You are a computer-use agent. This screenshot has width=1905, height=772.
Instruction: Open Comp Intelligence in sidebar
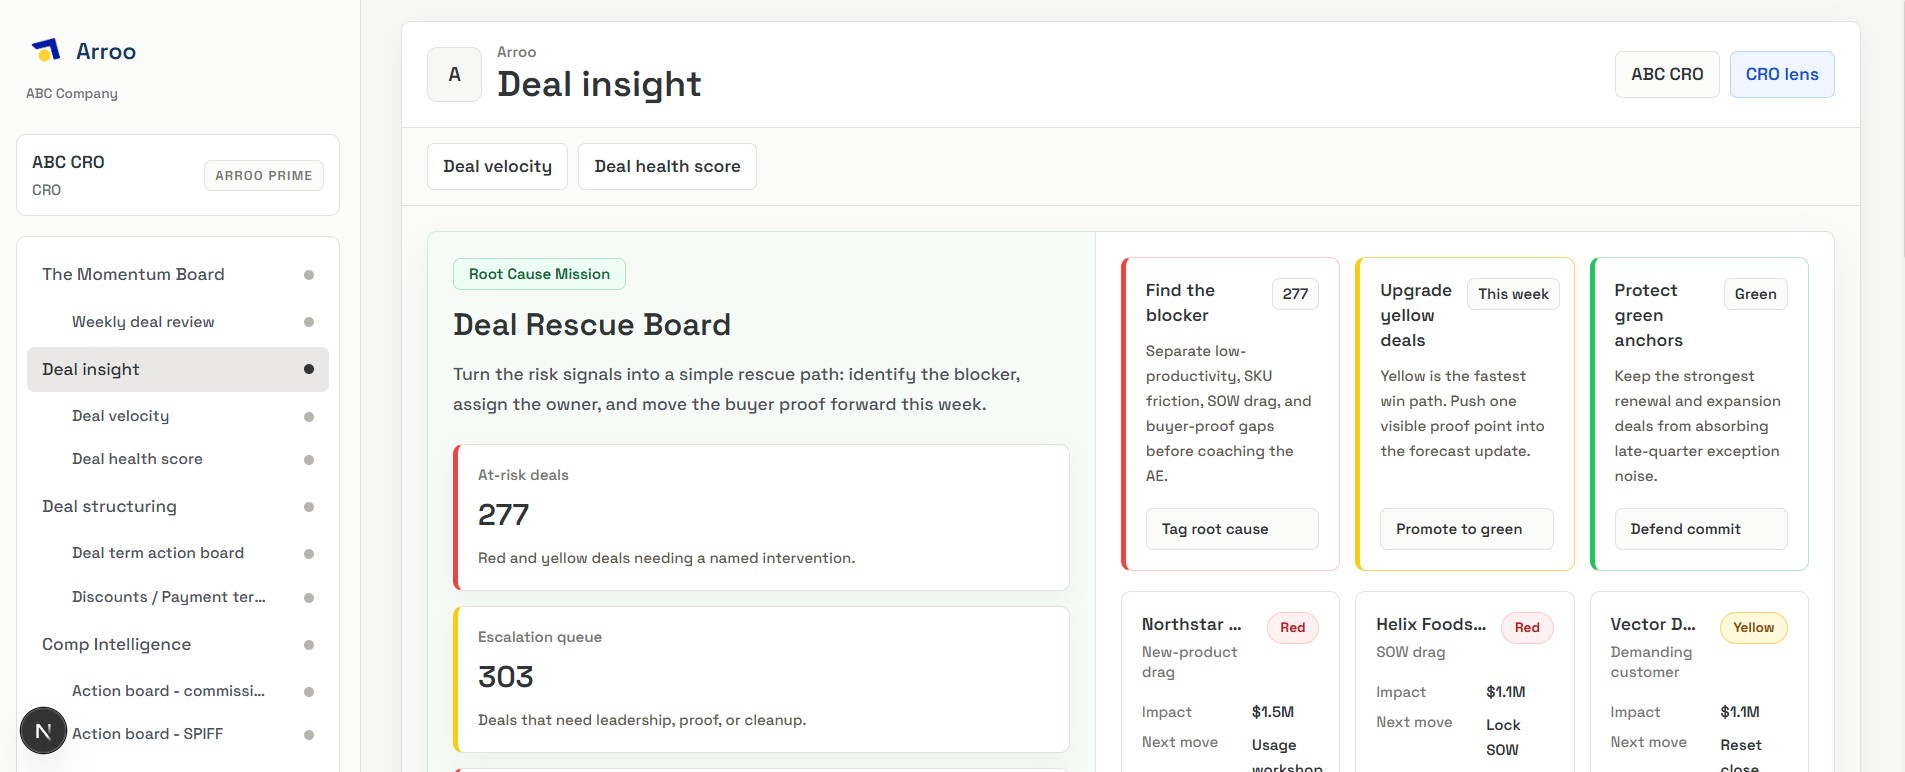(x=178, y=645)
